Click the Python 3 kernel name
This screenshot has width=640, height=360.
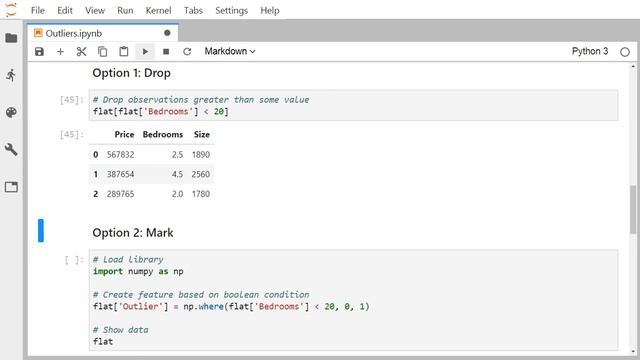pyautogui.click(x=590, y=51)
